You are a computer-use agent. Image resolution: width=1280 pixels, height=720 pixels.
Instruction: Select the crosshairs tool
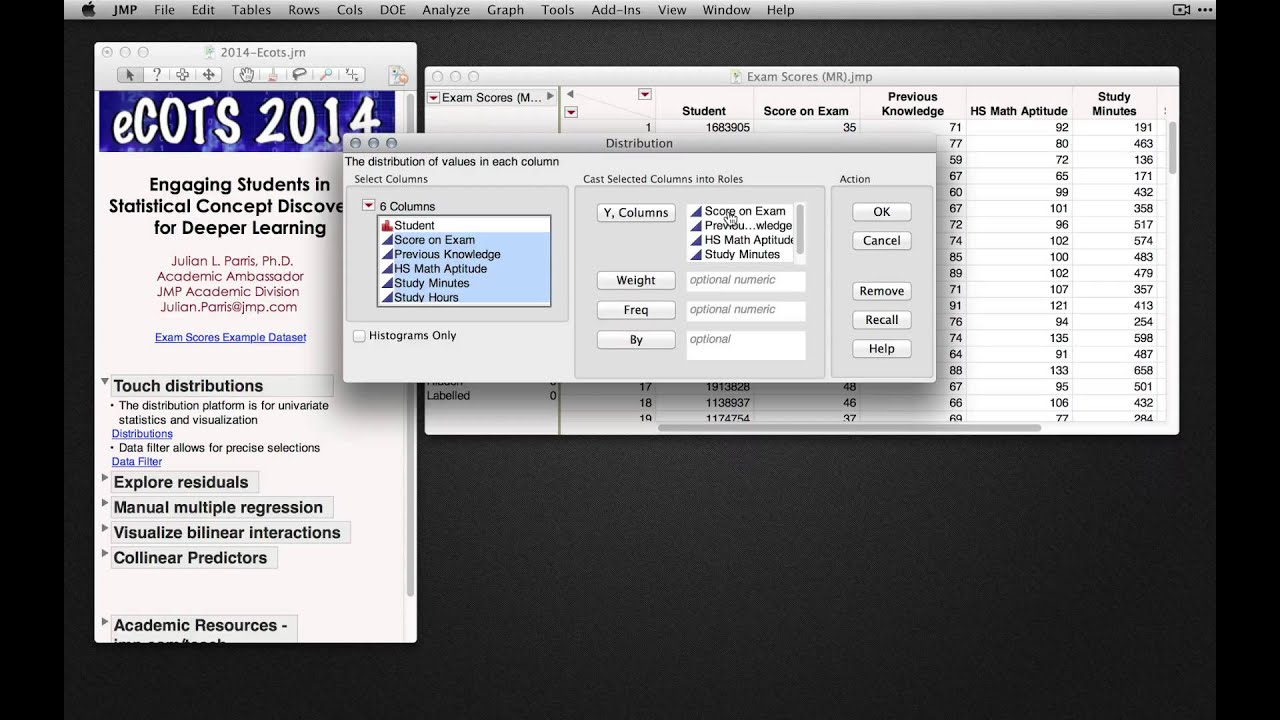click(350, 75)
